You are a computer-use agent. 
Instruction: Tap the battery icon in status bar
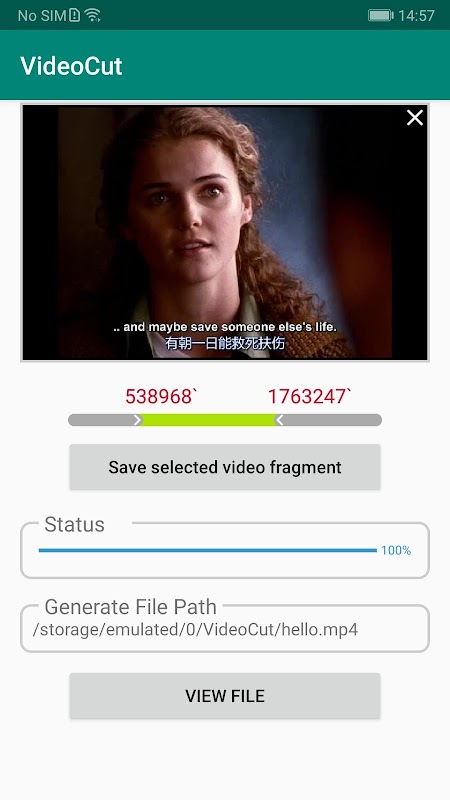click(x=381, y=15)
